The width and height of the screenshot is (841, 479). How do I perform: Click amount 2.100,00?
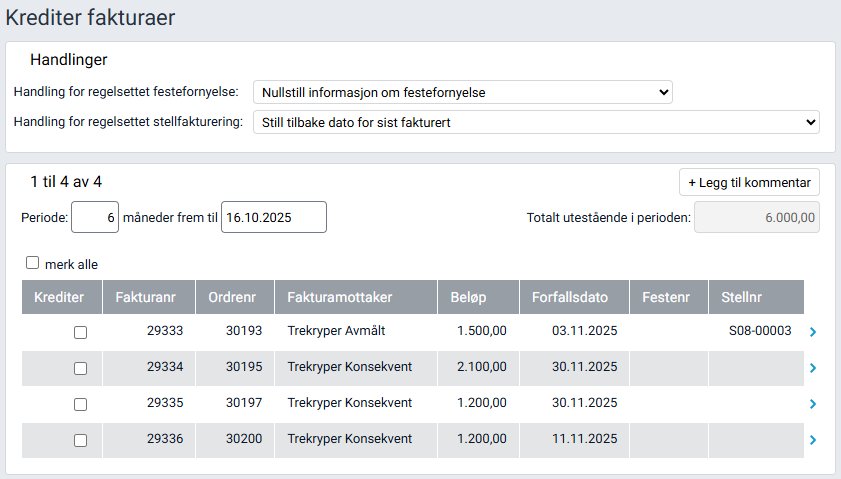click(x=482, y=366)
